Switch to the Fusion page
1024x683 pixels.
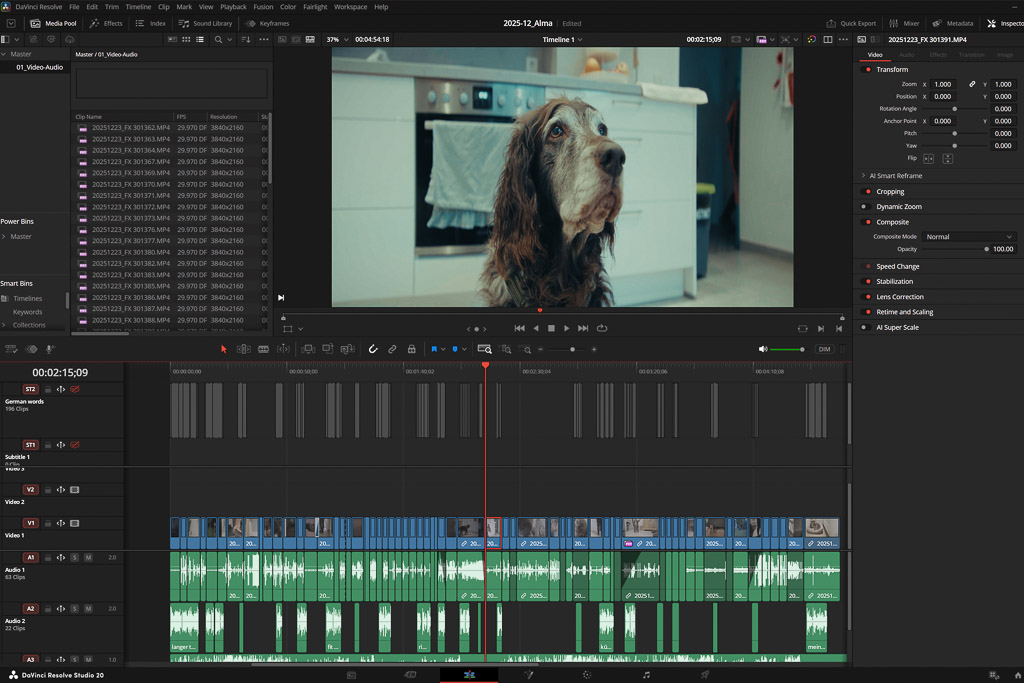(528, 675)
